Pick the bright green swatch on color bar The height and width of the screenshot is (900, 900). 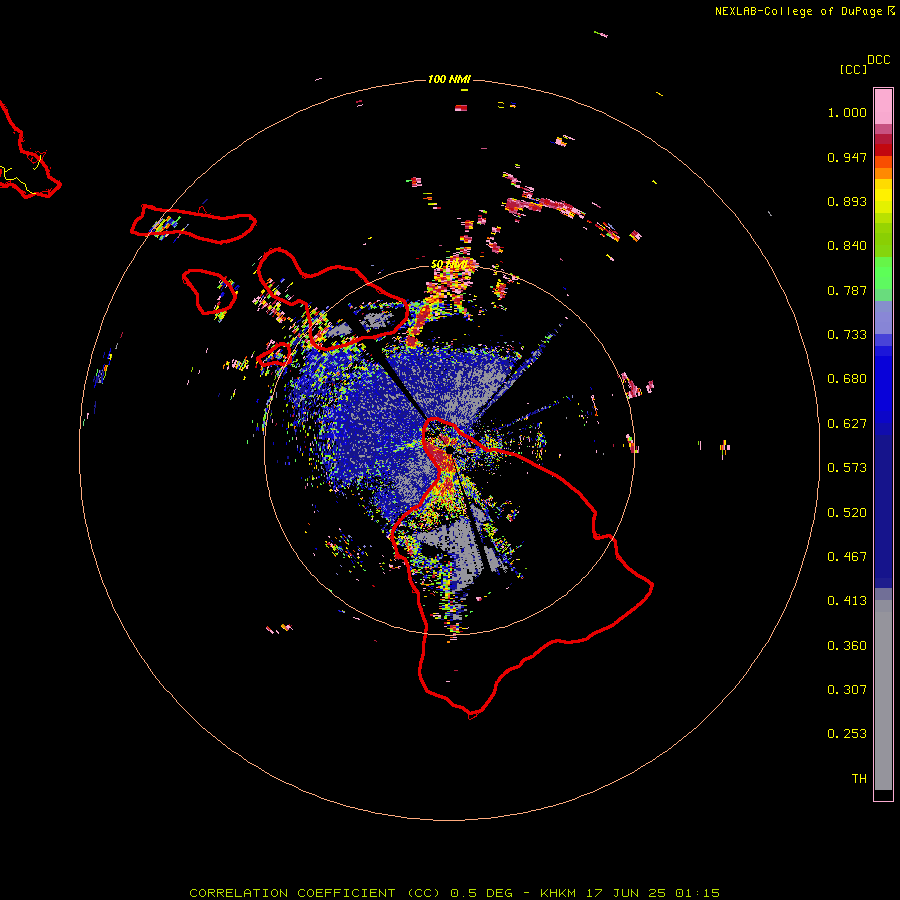(x=883, y=273)
